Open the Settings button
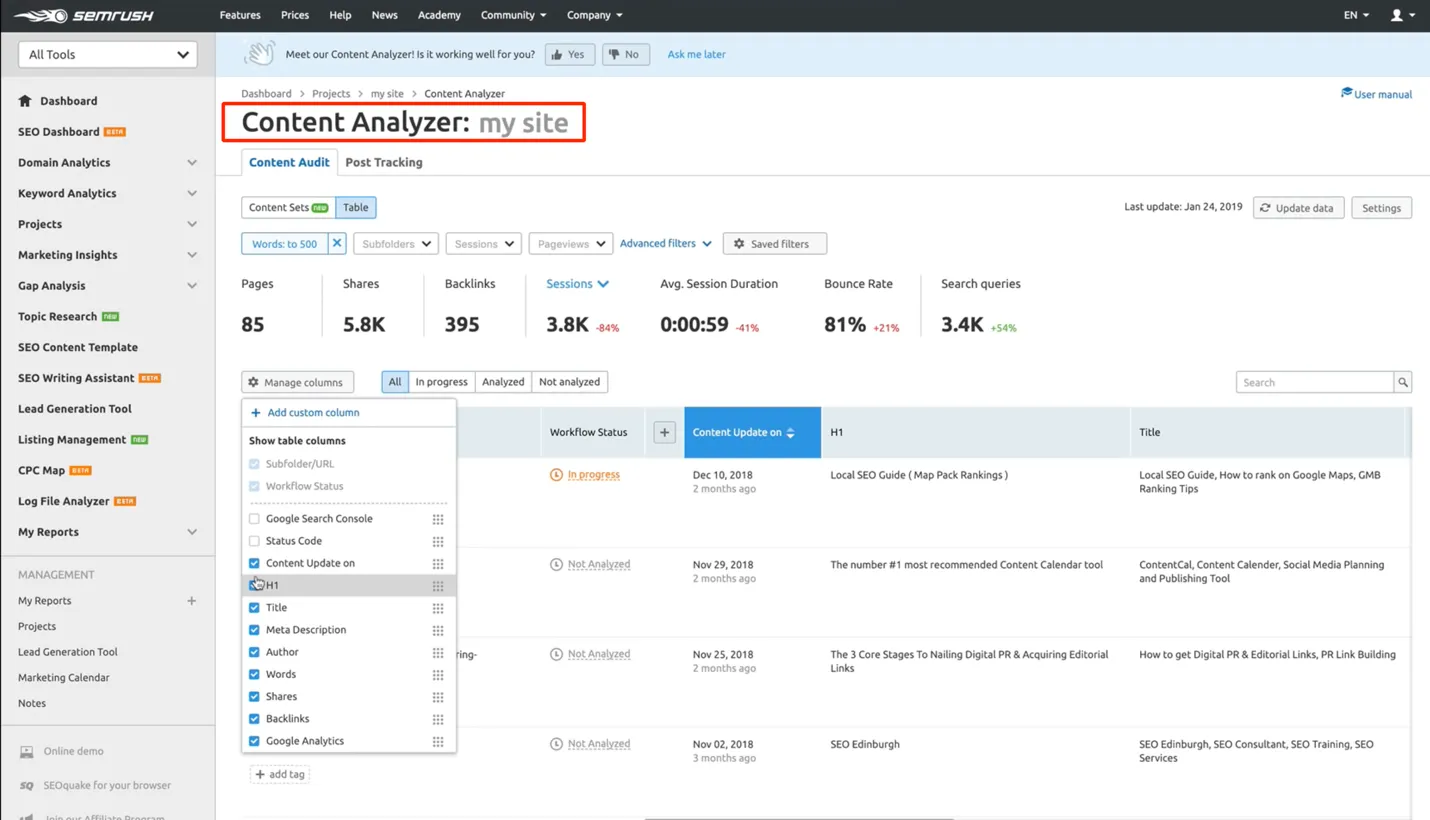This screenshot has width=1430, height=820. coord(1381,208)
